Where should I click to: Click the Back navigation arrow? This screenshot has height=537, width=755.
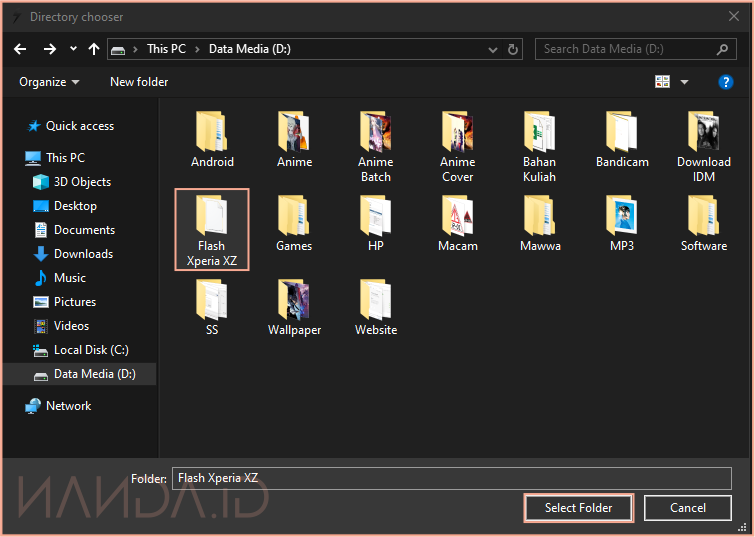pyautogui.click(x=20, y=49)
